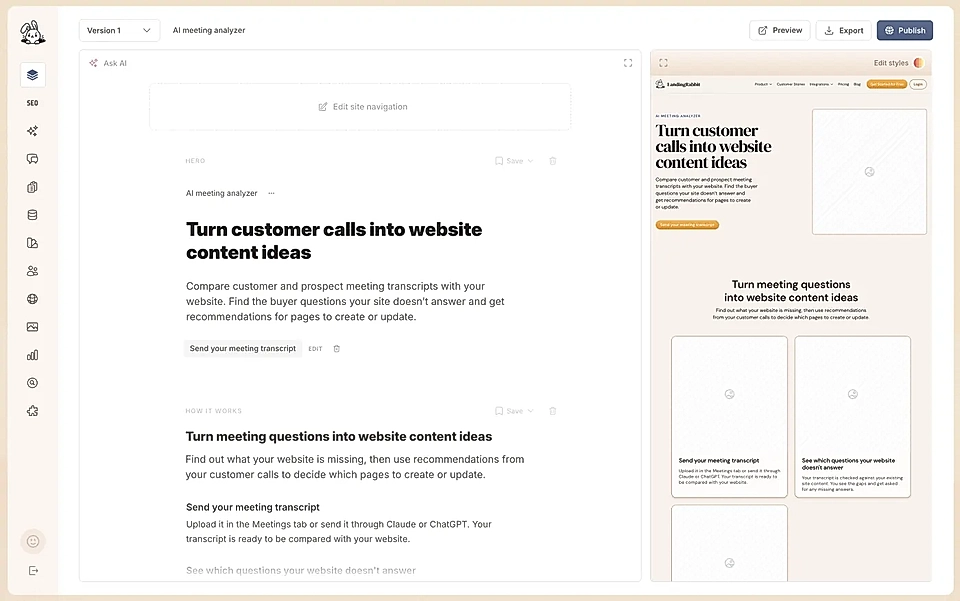Click Blog in preview navigation

857,84
